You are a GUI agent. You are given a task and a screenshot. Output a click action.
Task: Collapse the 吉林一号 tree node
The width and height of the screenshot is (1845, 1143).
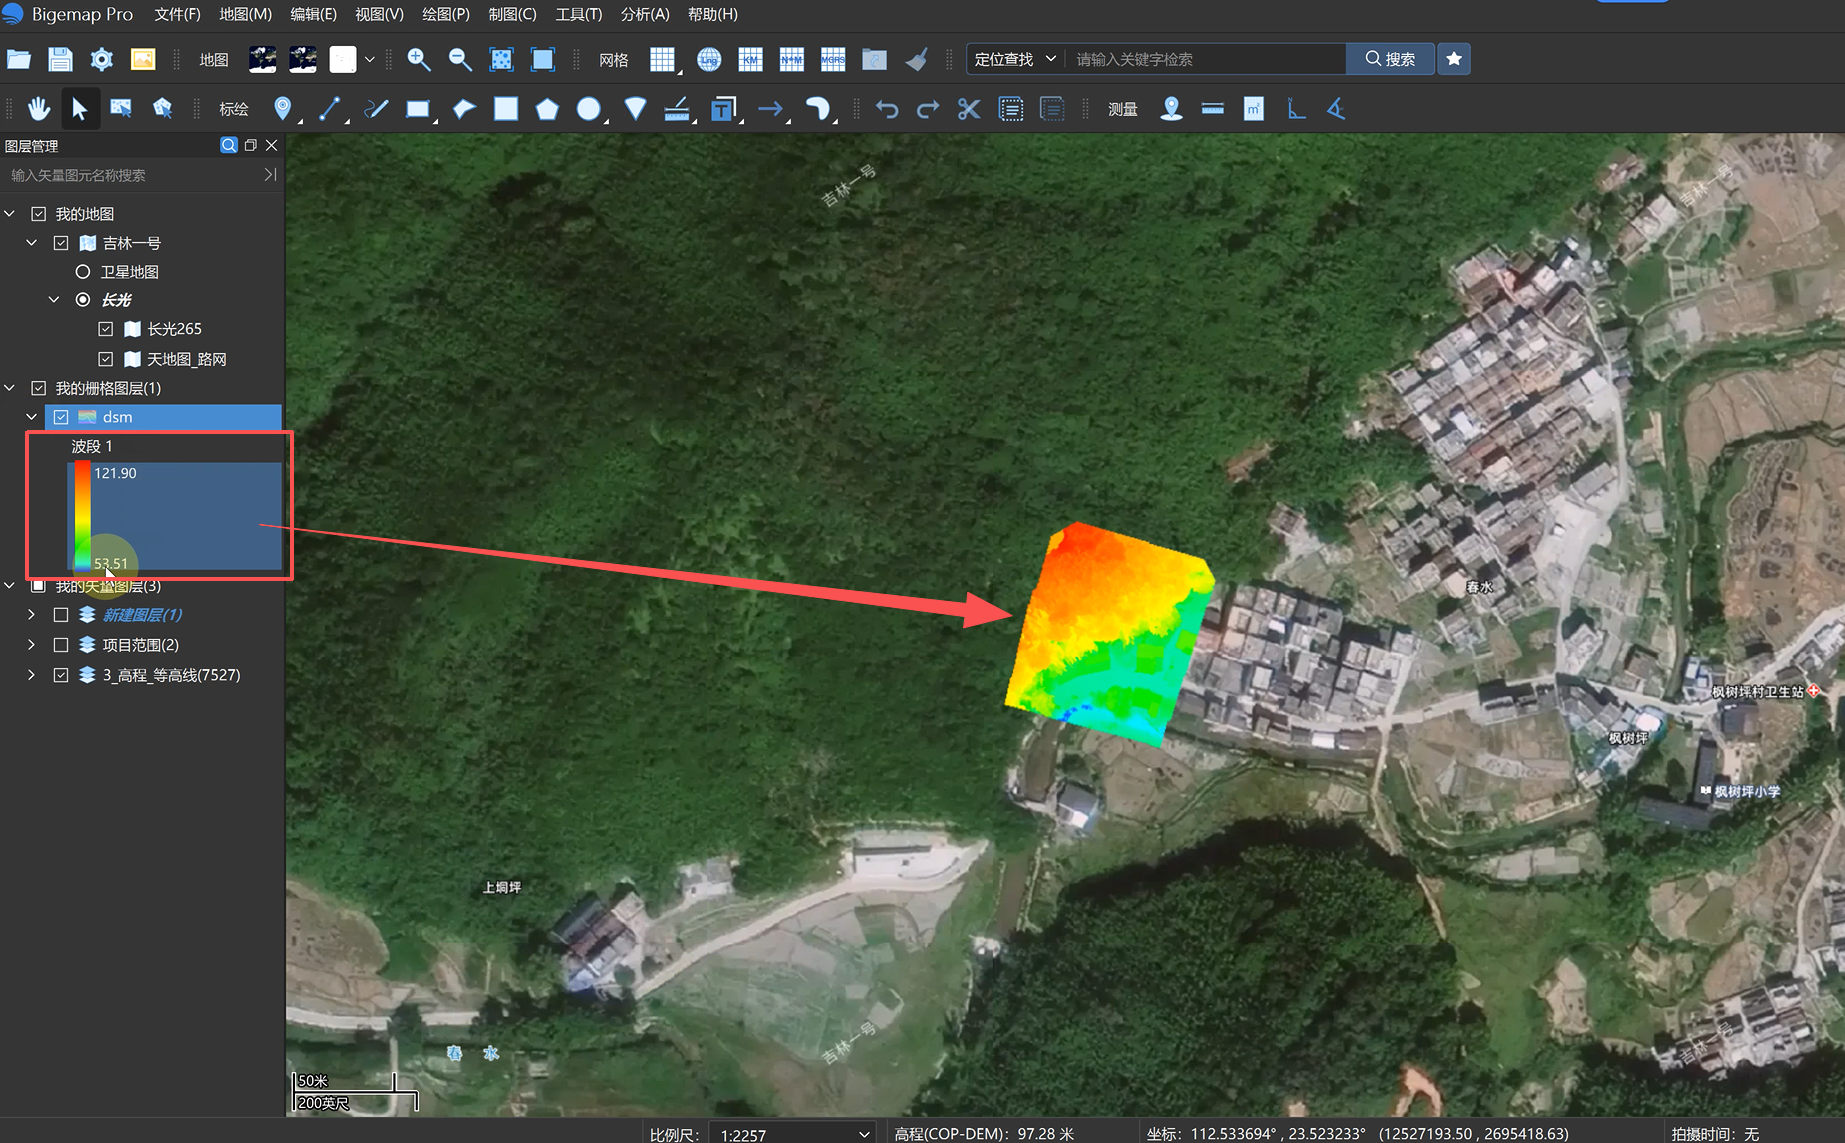tap(32, 243)
